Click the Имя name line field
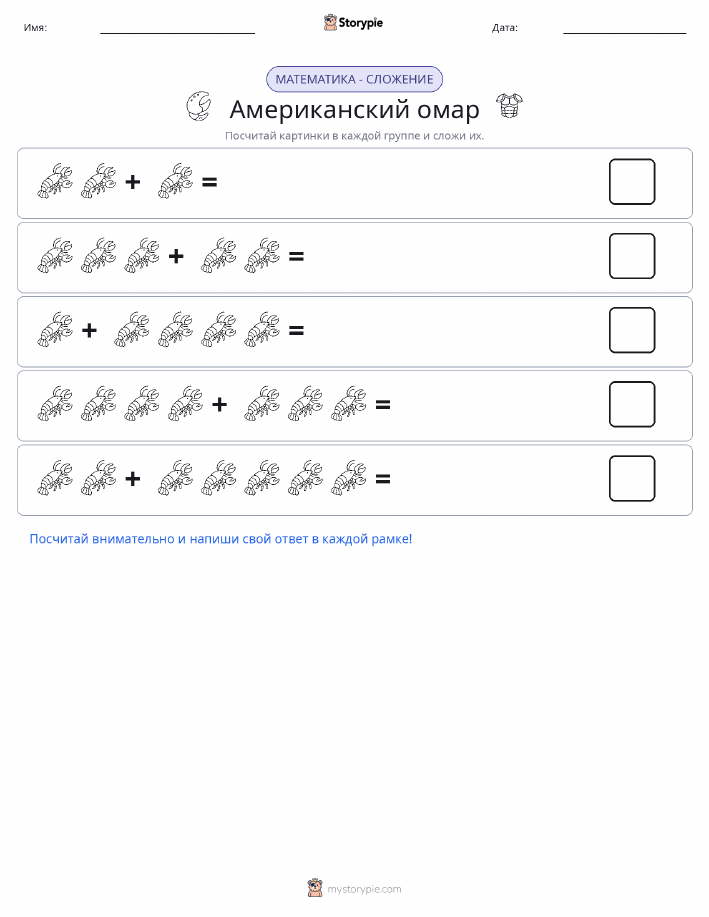This screenshot has height=917, width=709. point(177,28)
